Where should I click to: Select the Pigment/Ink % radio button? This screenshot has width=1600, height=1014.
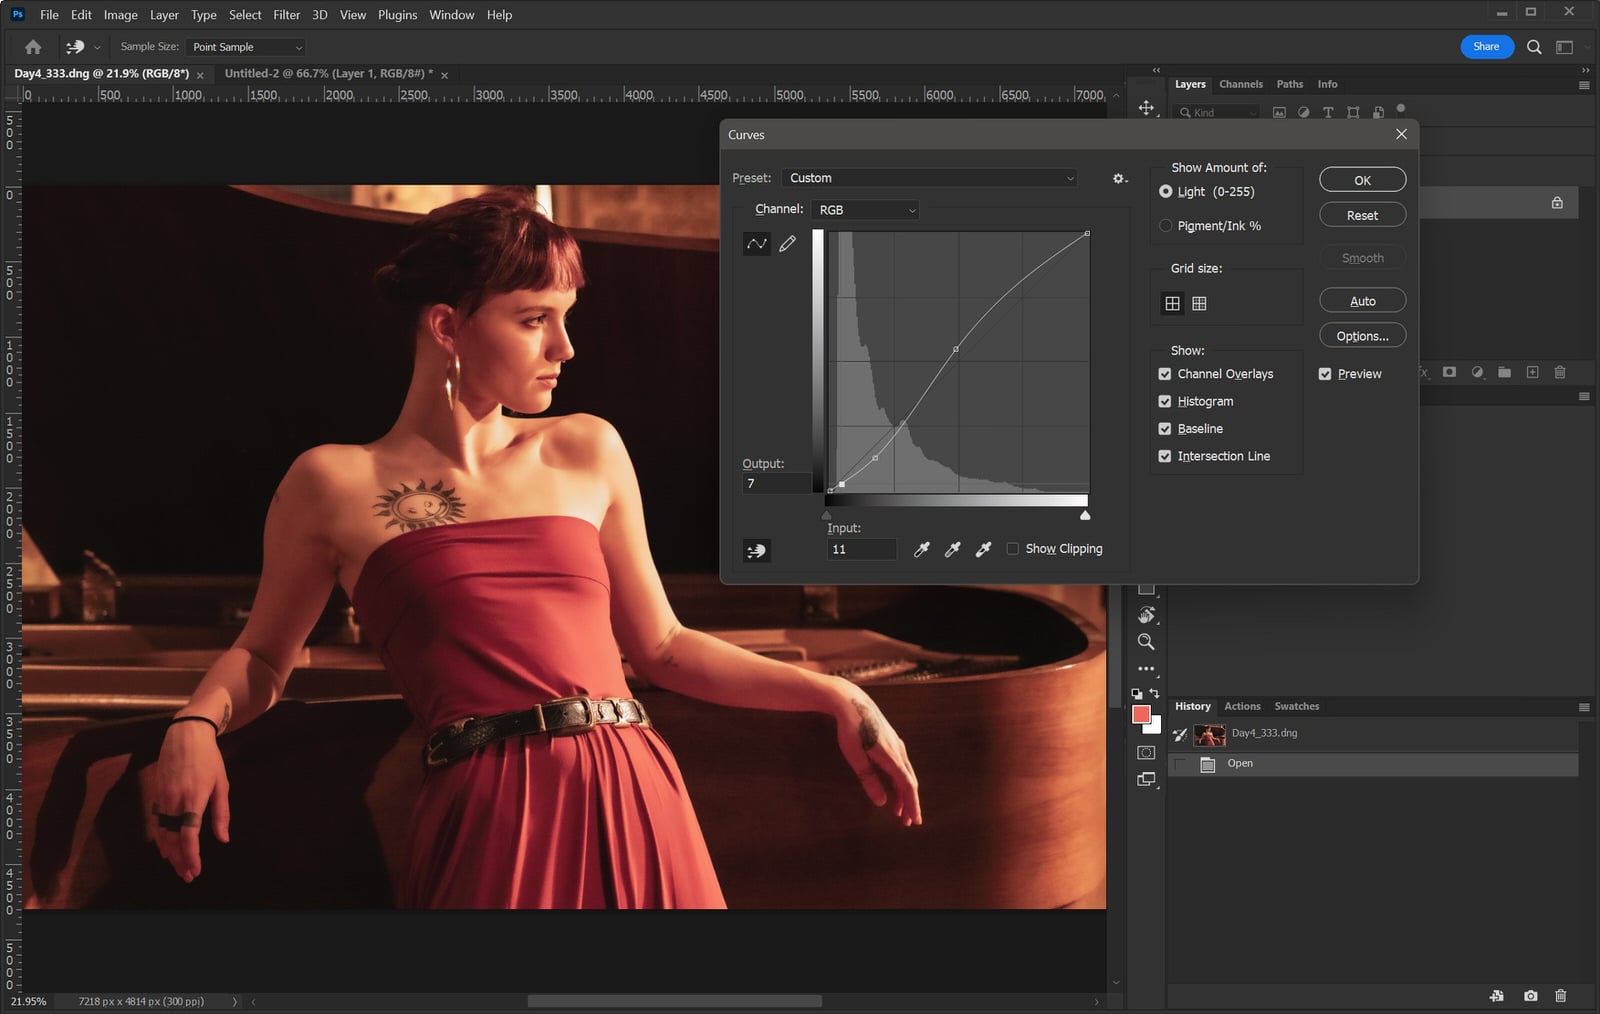pyautogui.click(x=1166, y=225)
